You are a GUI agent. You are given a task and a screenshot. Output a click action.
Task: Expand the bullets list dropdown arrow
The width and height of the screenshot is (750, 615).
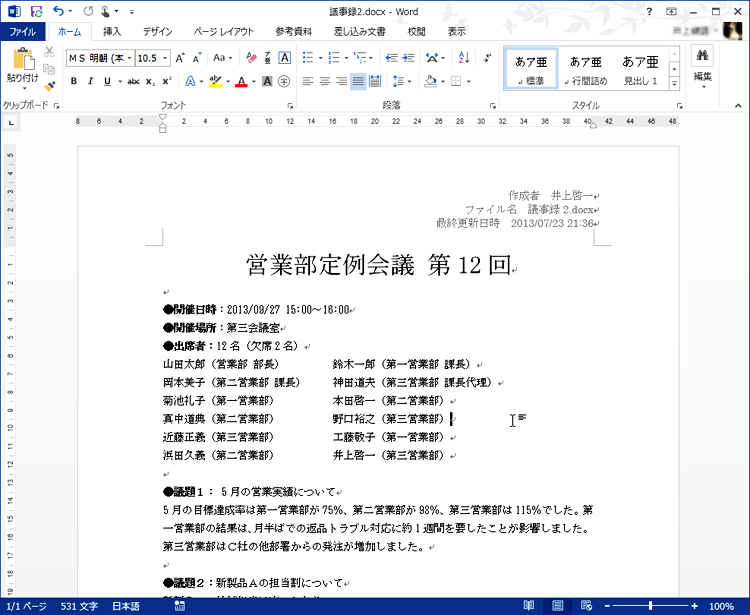[x=320, y=58]
